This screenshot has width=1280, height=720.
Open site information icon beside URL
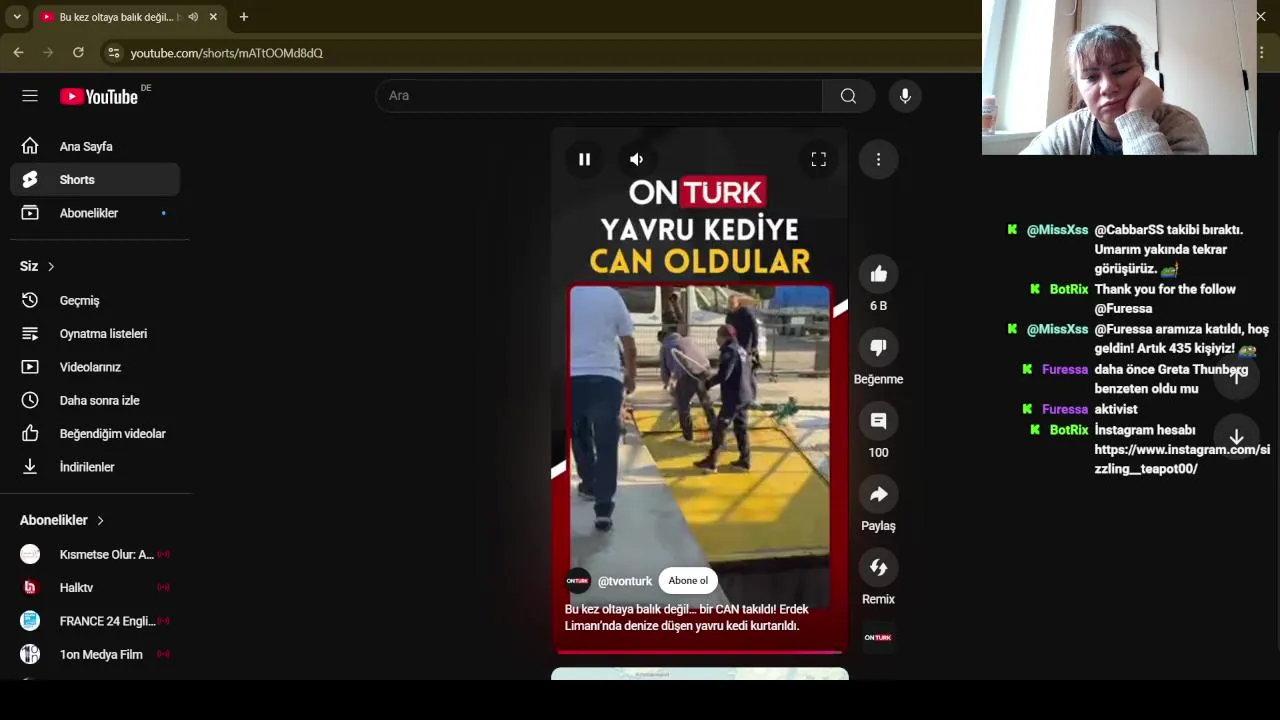(x=113, y=53)
